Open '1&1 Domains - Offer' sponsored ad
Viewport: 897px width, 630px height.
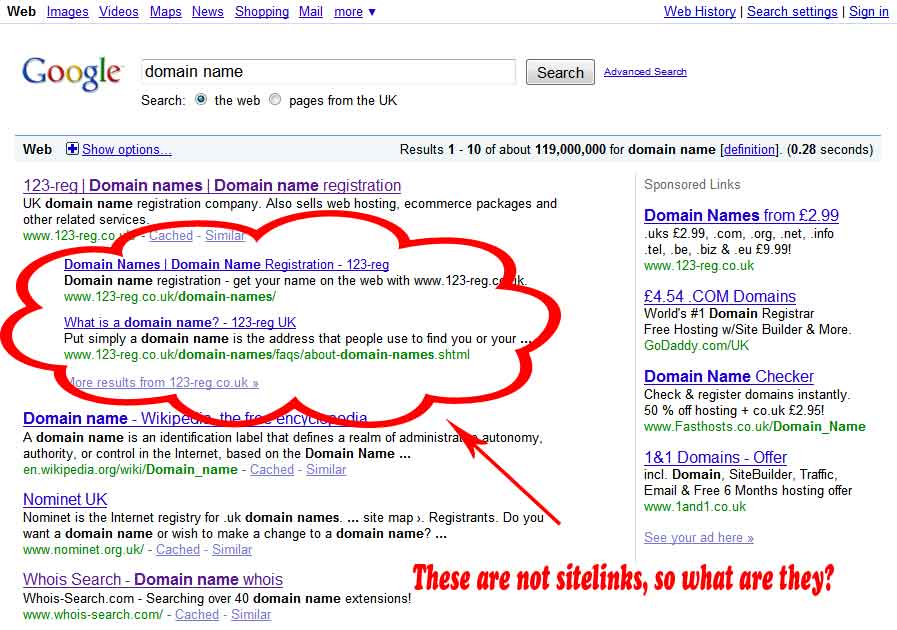pos(716,457)
